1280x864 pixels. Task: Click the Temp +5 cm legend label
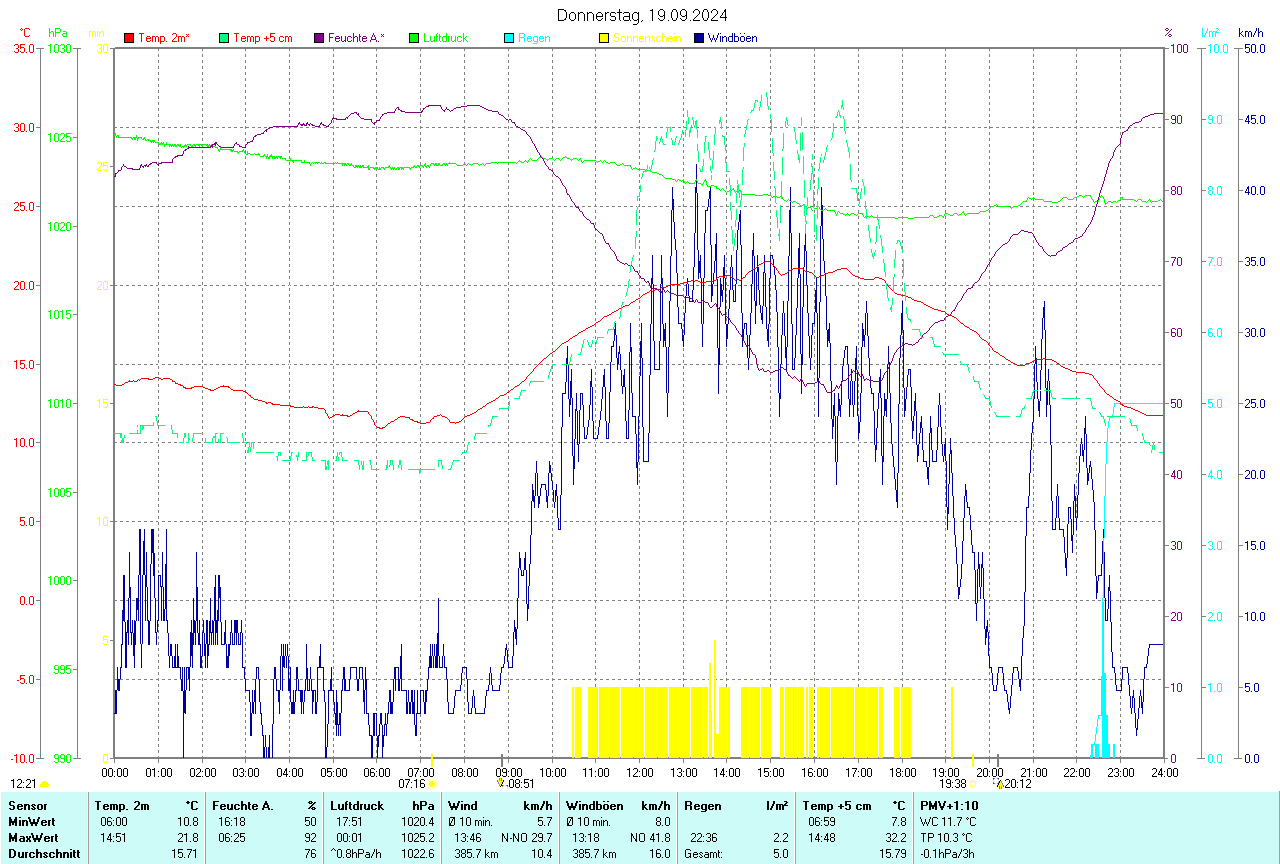pyautogui.click(x=263, y=38)
